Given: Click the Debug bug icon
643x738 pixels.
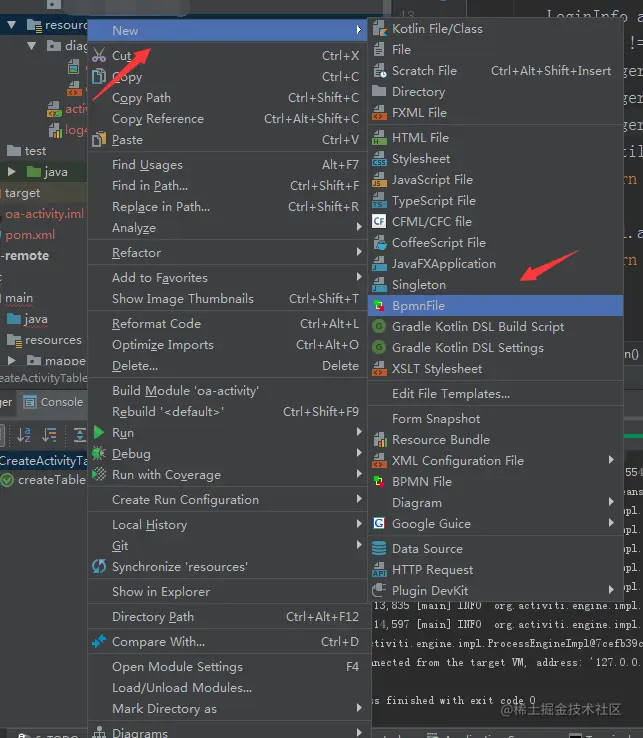Looking at the screenshot, I should [99, 453].
